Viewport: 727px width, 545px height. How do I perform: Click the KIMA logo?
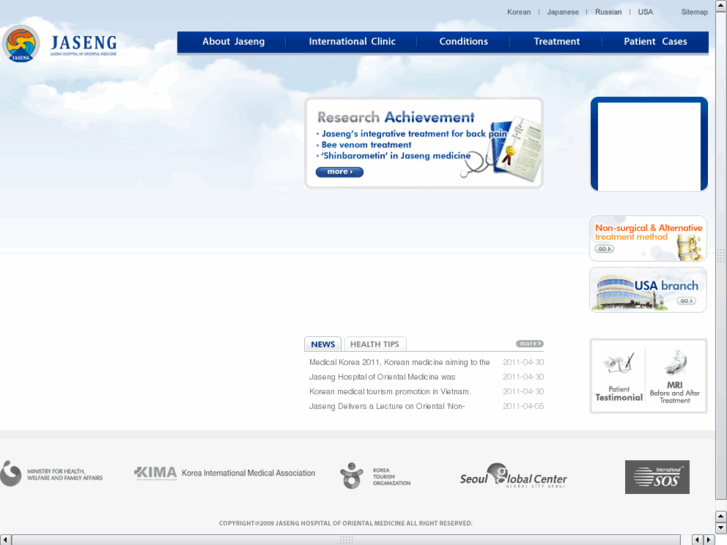pyautogui.click(x=155, y=473)
